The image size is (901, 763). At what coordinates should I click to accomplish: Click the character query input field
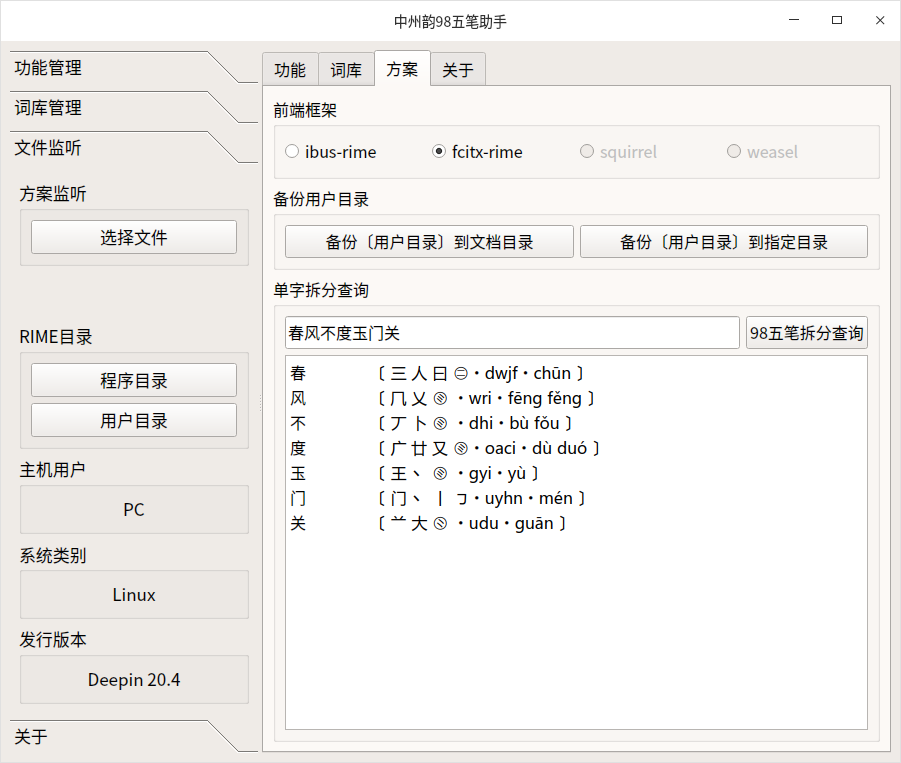point(510,332)
